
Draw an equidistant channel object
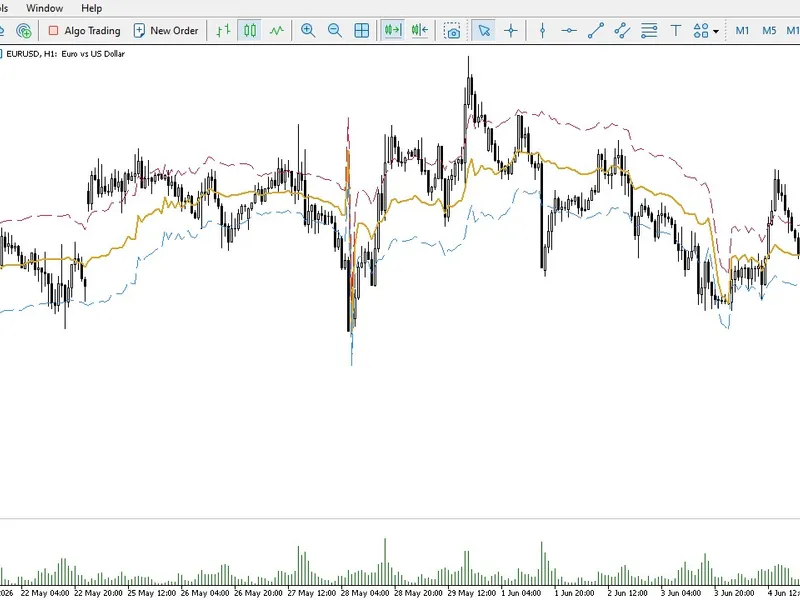pos(622,31)
